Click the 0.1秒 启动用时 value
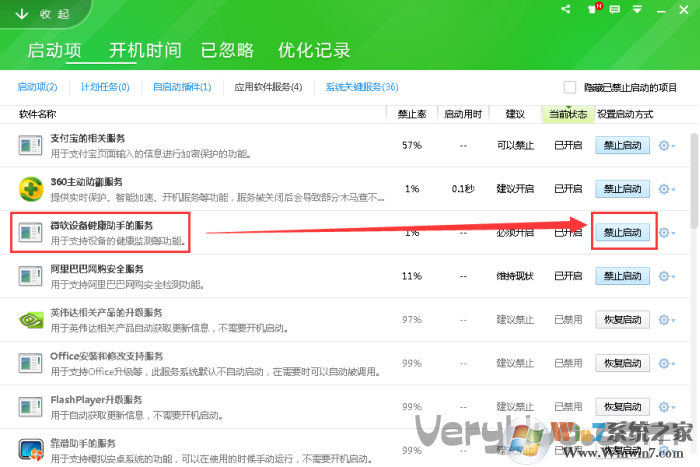The height and width of the screenshot is (467, 700). (x=463, y=189)
